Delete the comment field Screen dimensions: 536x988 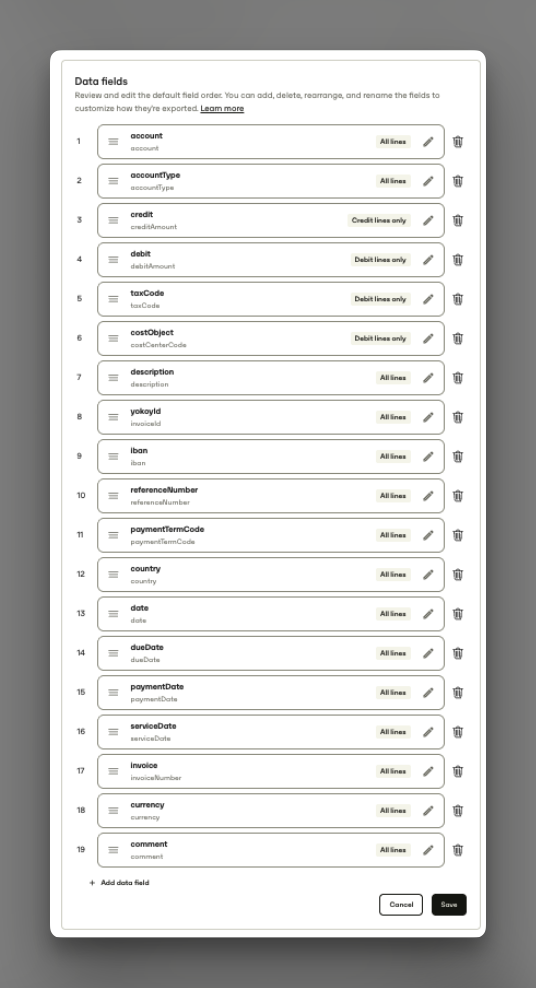pyautogui.click(x=458, y=850)
